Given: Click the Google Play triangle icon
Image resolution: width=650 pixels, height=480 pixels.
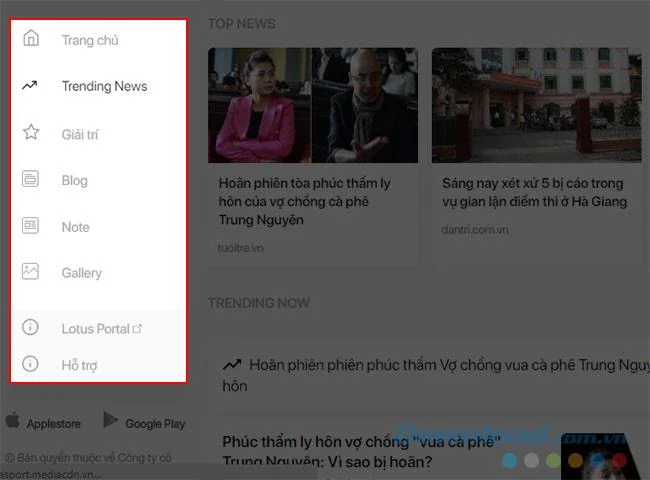Looking at the screenshot, I should [x=110, y=420].
